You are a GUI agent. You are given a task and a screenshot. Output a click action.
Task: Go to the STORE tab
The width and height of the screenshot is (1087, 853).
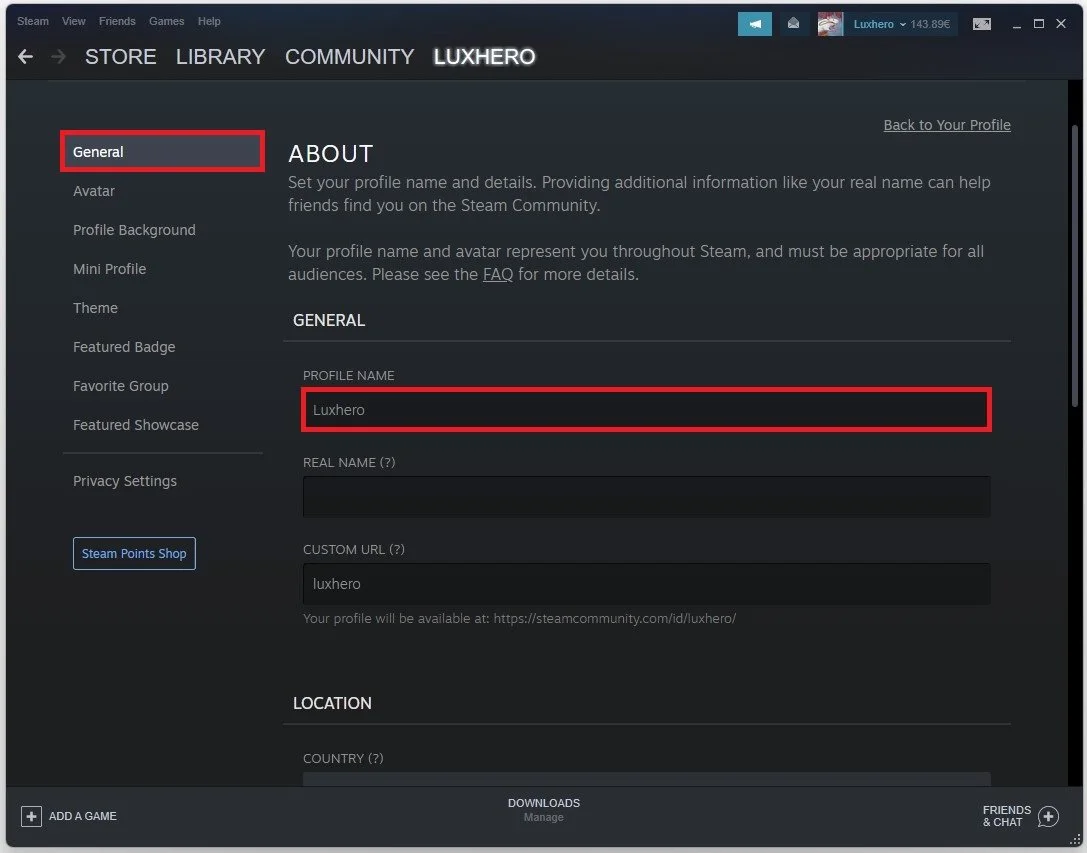pos(121,56)
